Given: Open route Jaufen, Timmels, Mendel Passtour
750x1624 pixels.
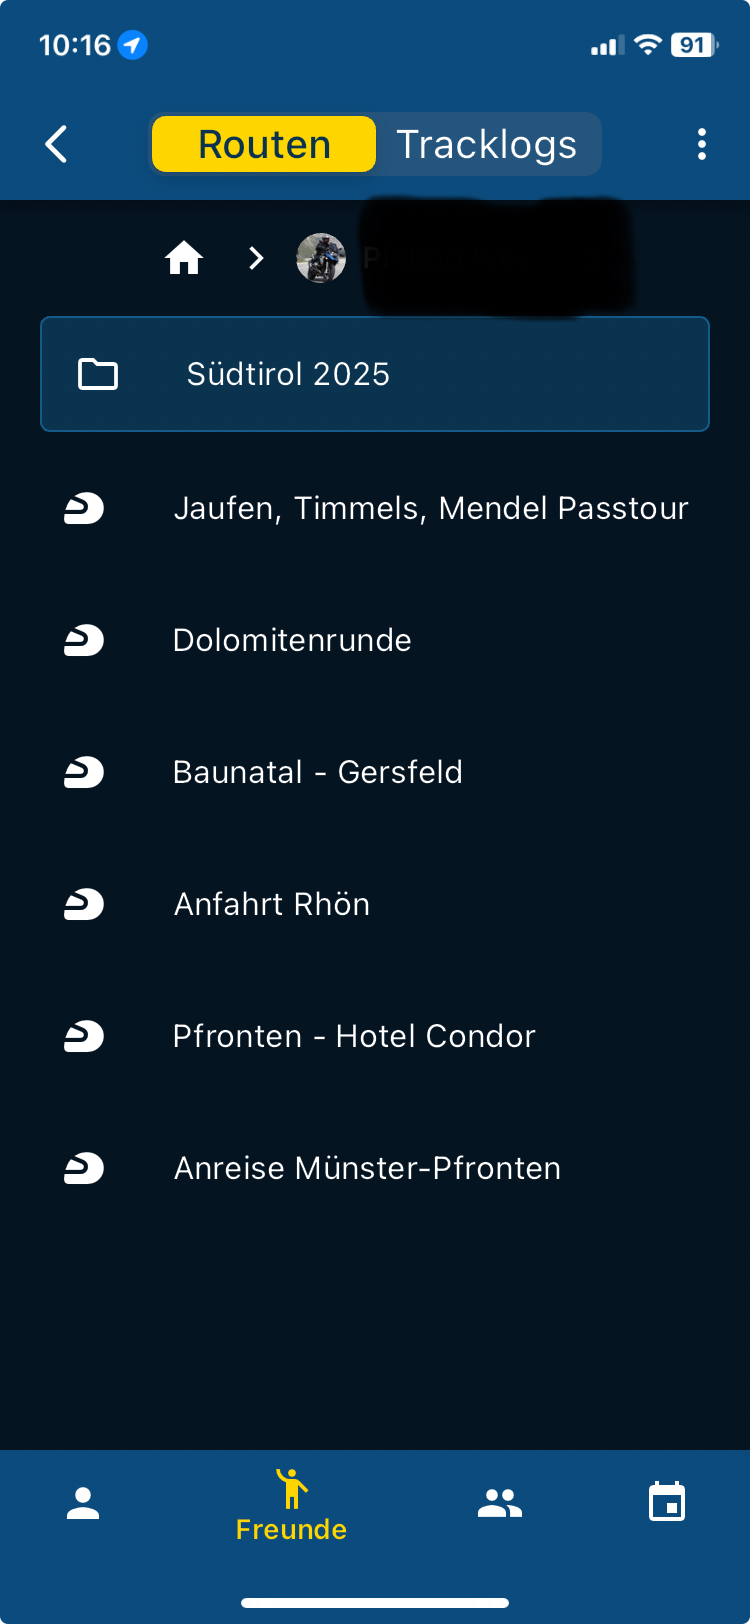Looking at the screenshot, I should [x=430, y=508].
